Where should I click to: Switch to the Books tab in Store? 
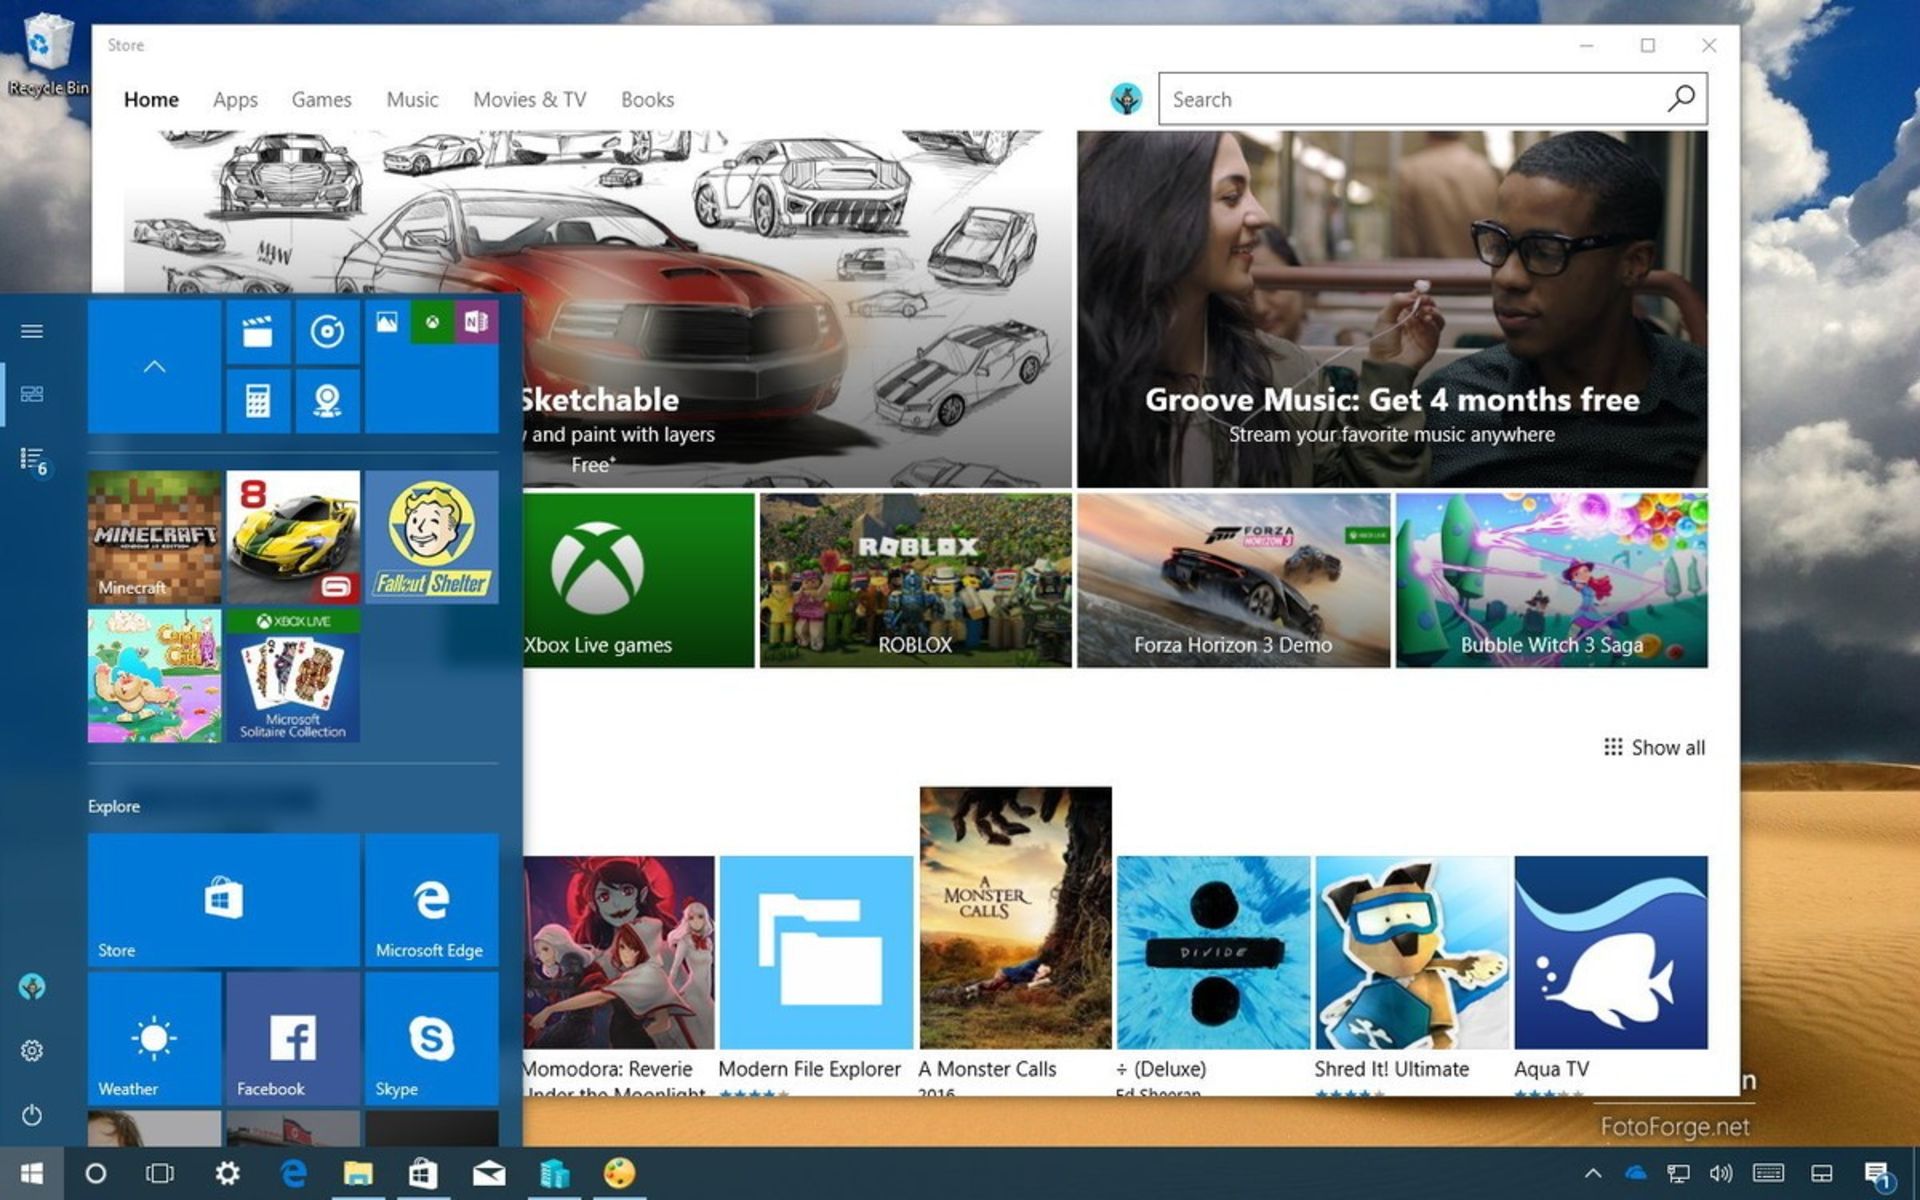(647, 100)
